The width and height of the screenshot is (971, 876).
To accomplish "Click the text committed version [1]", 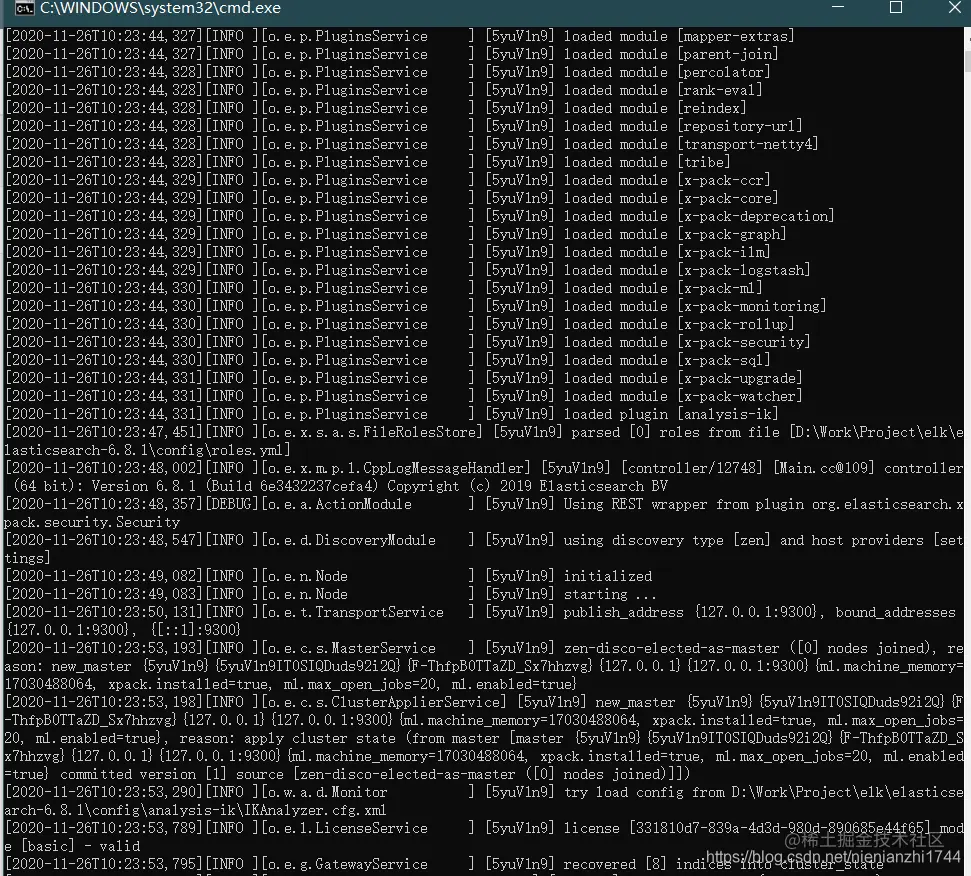I will tap(144, 774).
